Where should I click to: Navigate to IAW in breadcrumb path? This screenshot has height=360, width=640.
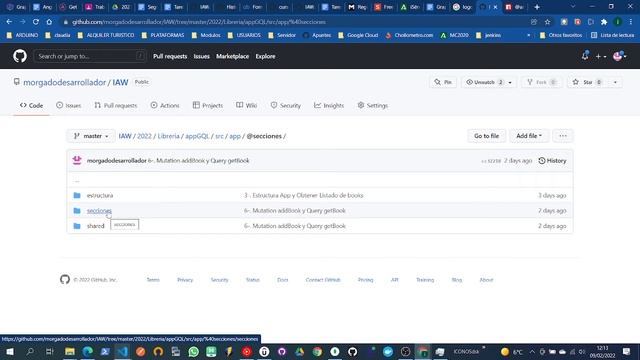(125, 136)
